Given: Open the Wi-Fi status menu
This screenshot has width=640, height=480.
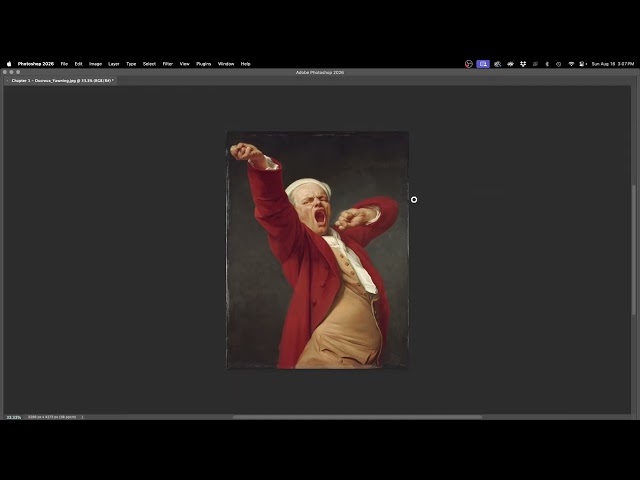Looking at the screenshot, I should coord(571,64).
